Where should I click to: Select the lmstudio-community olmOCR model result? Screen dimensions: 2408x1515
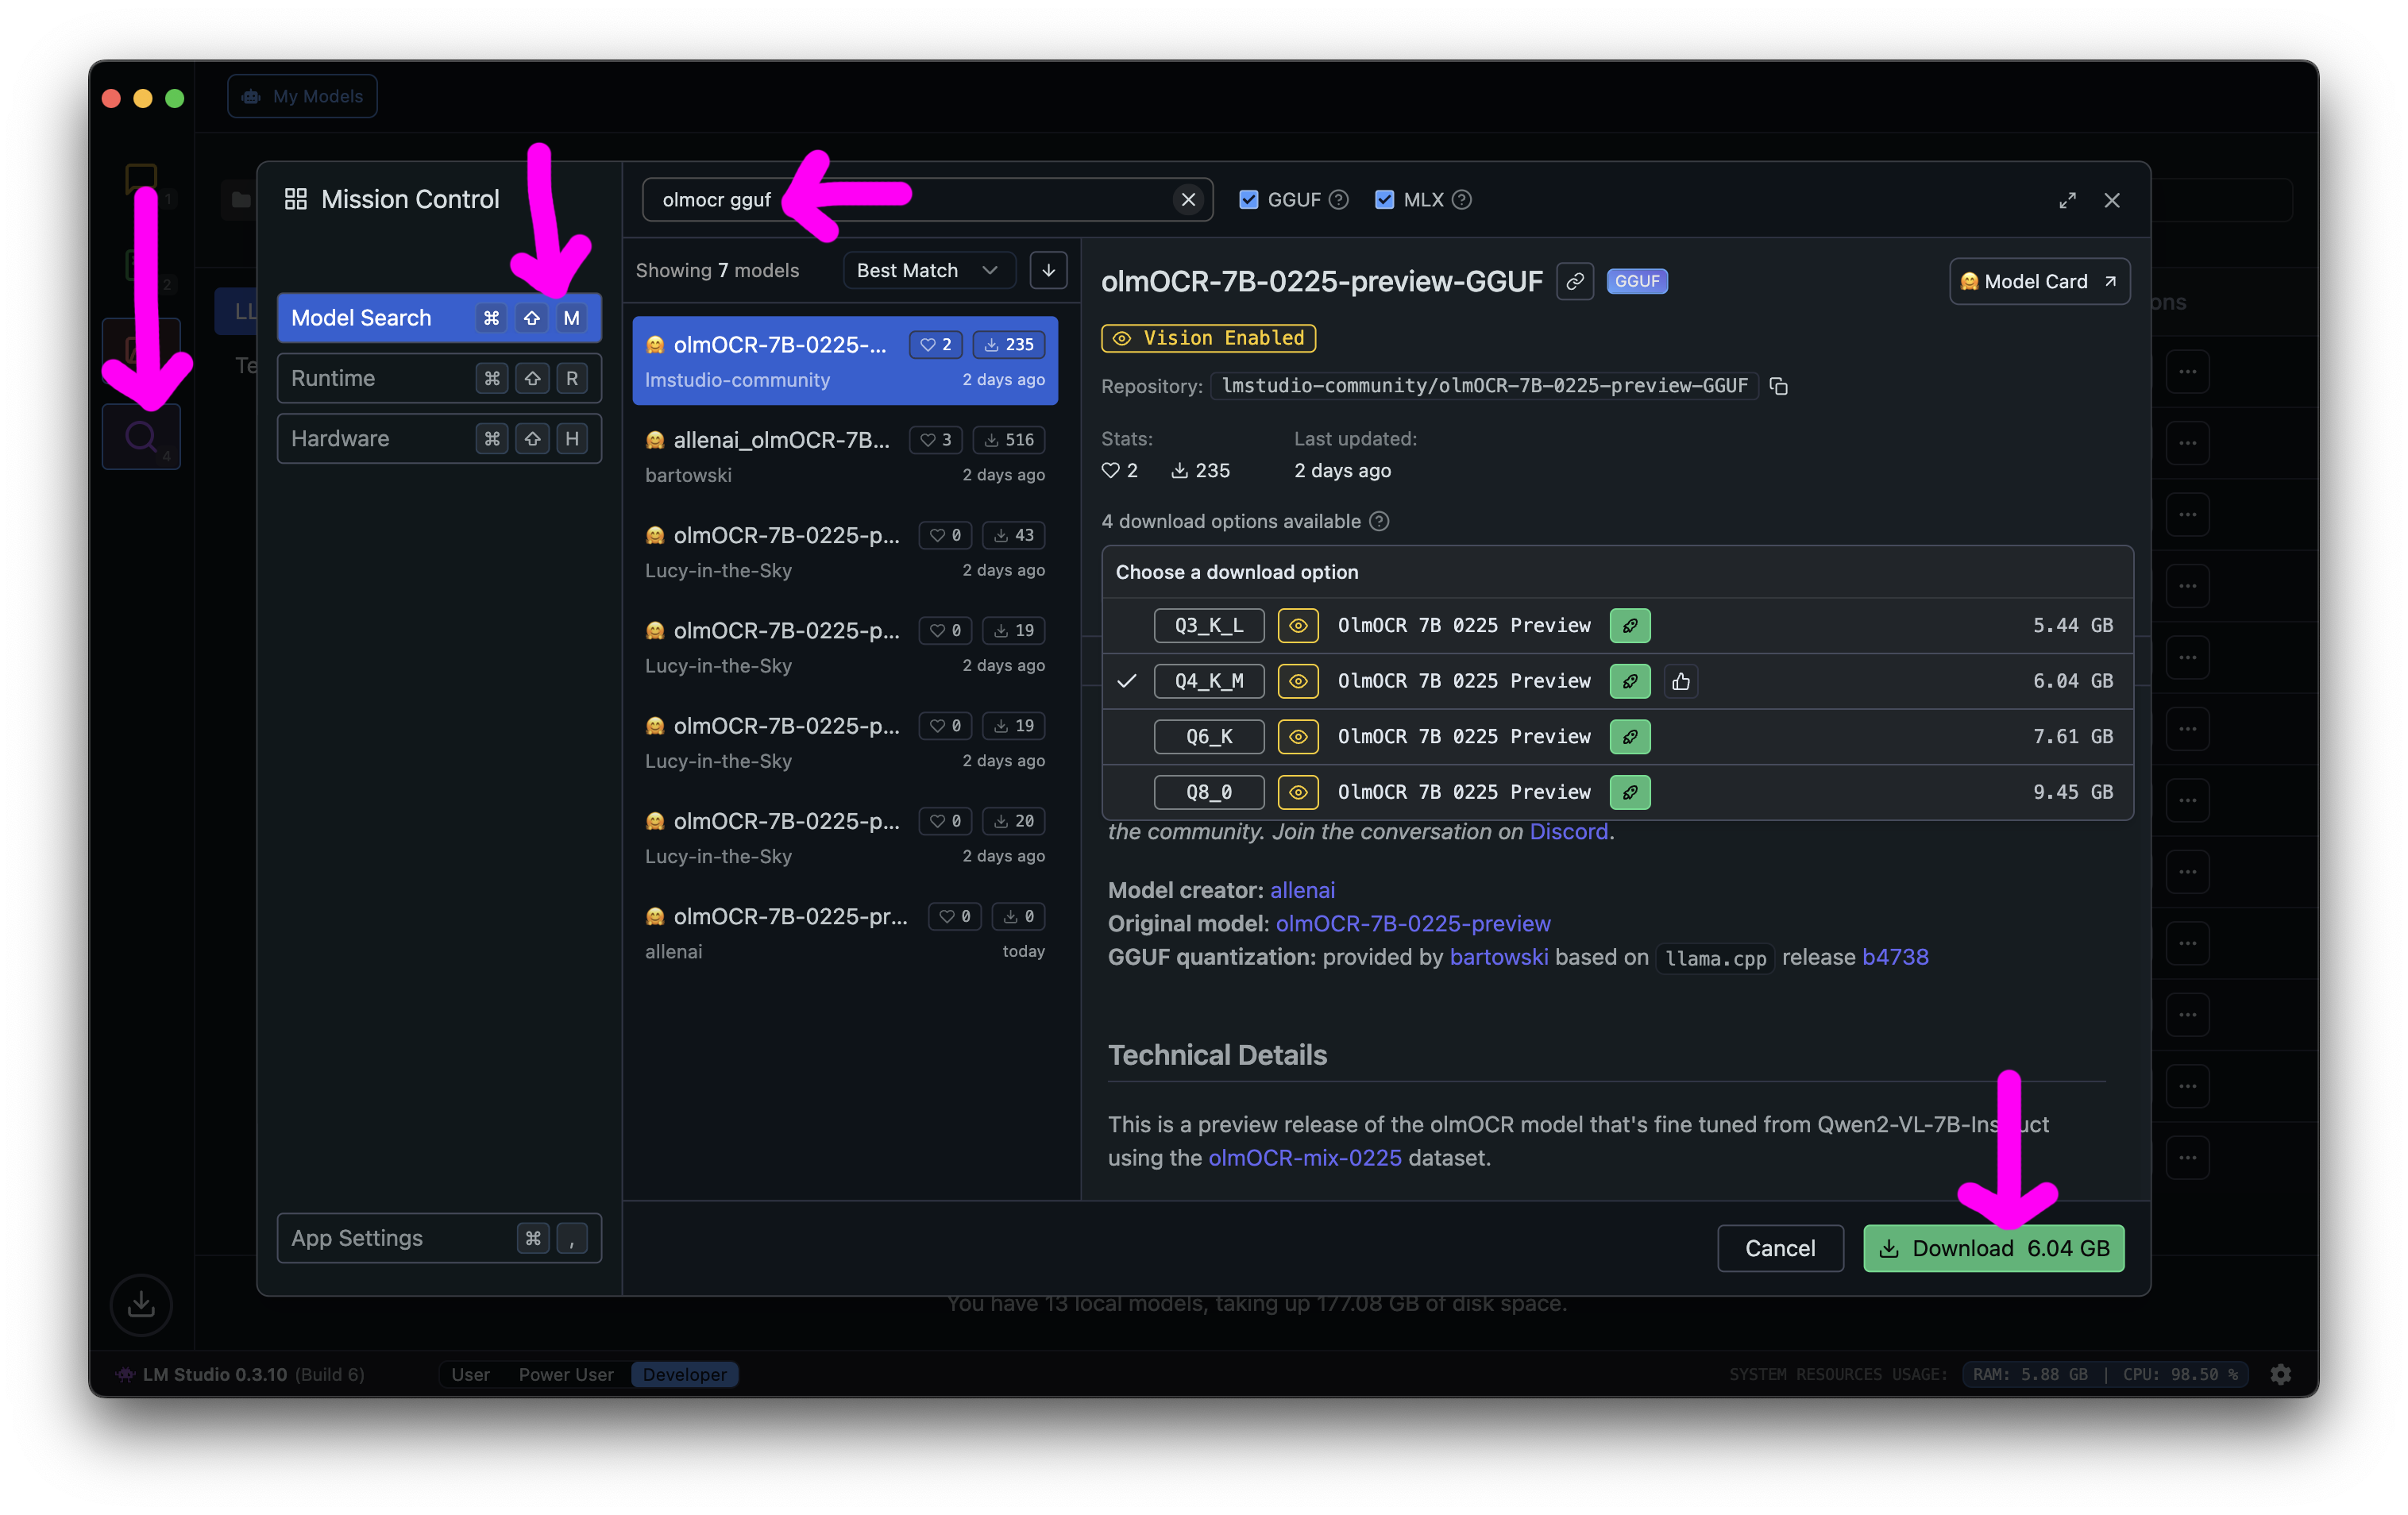pyautogui.click(x=845, y=361)
